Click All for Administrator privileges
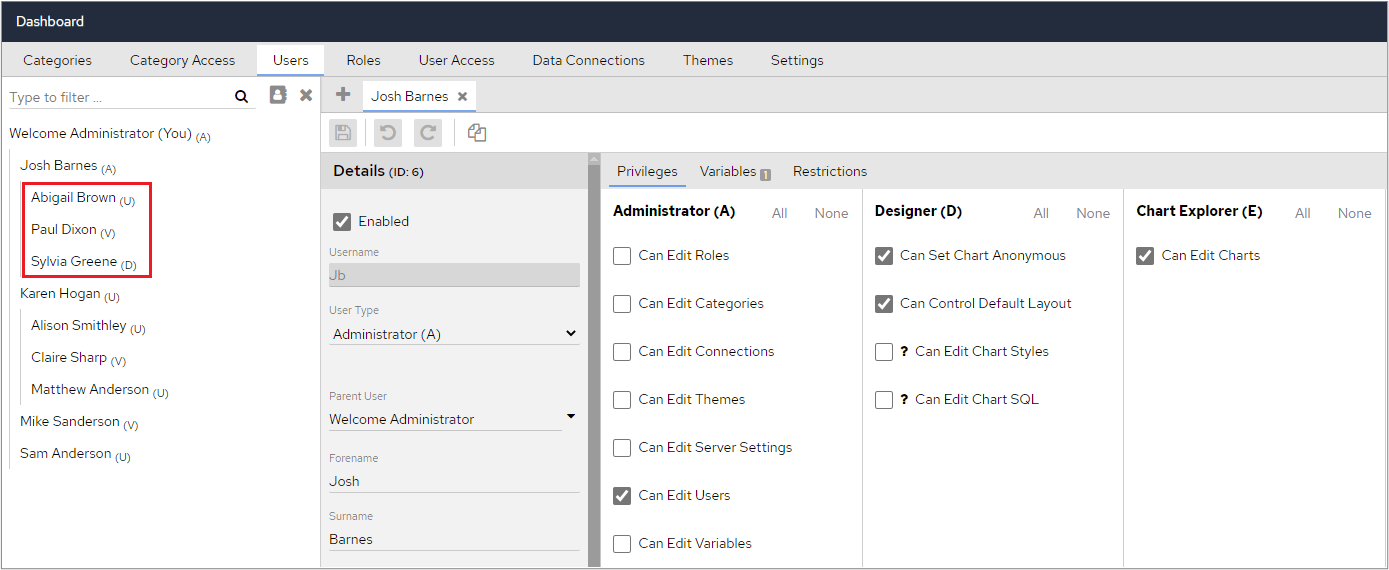 click(x=780, y=213)
